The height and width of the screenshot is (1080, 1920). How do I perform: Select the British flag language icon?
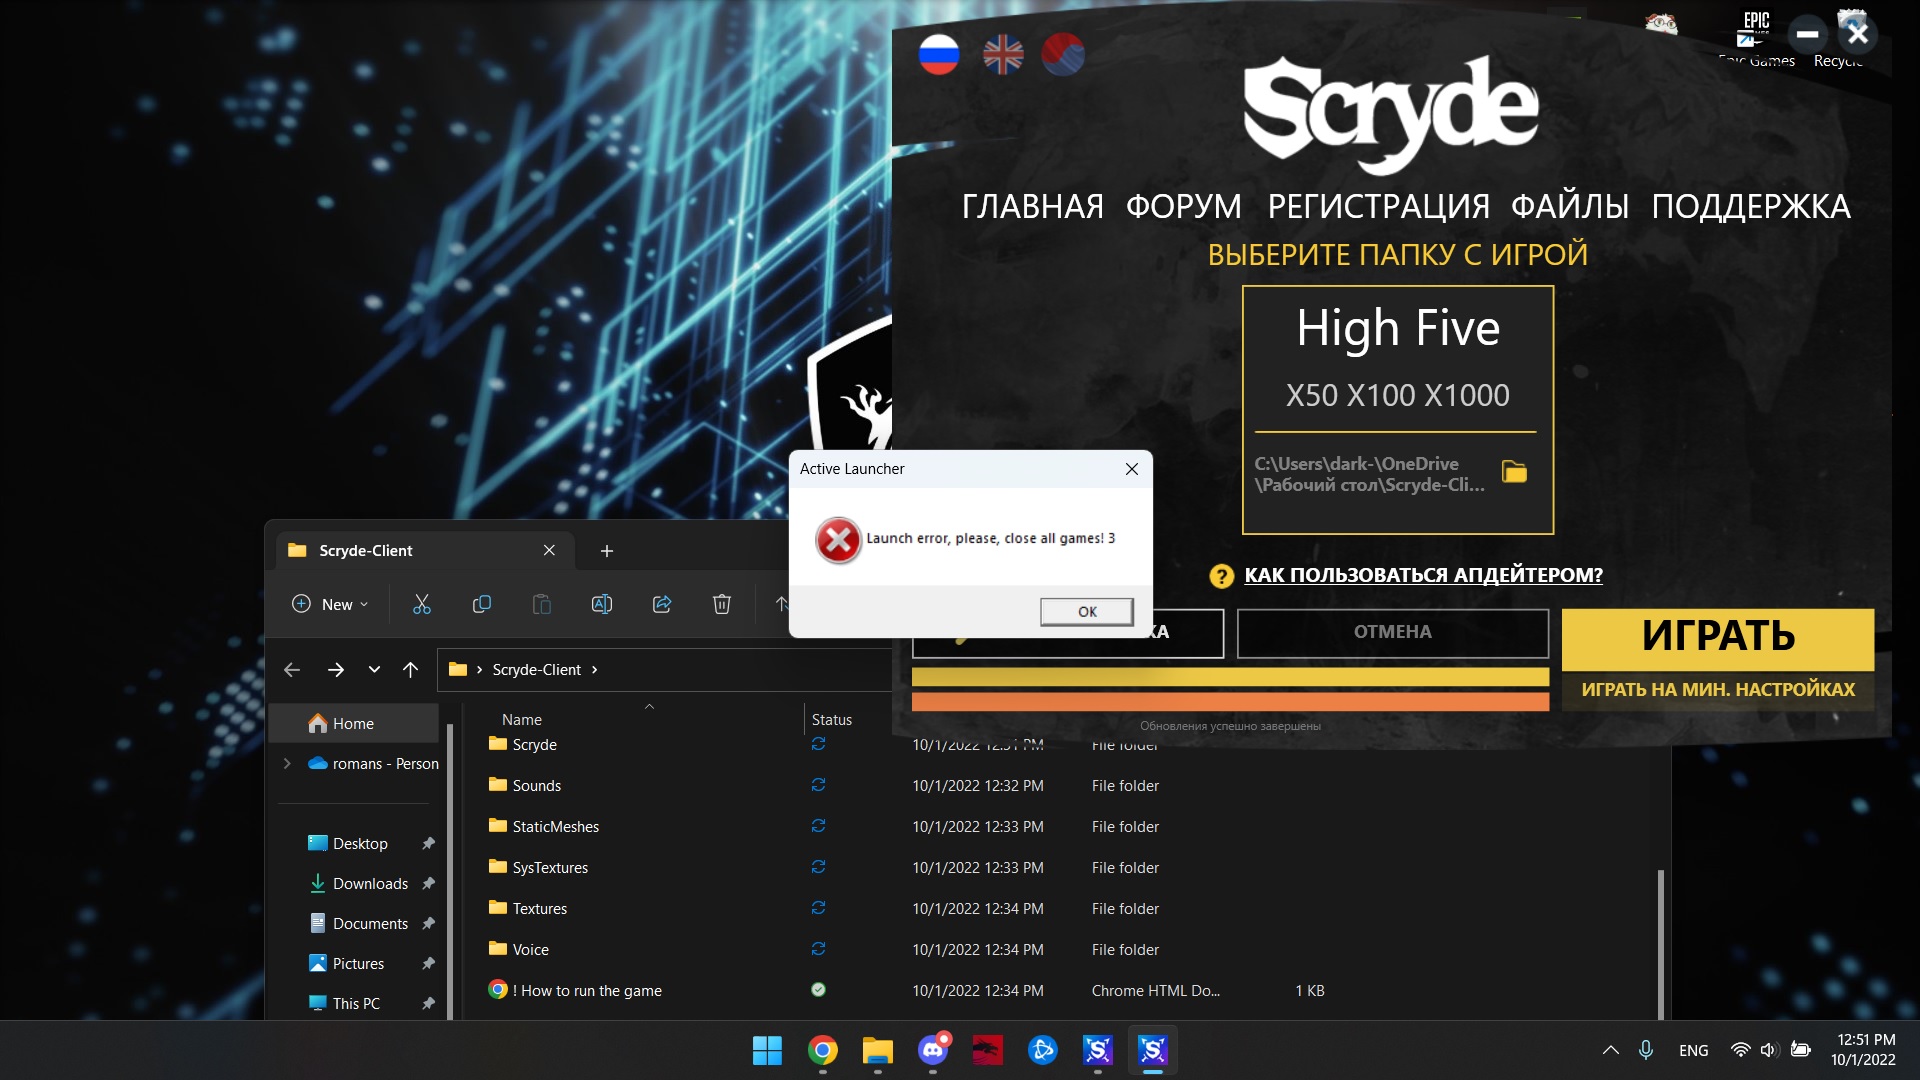click(x=1002, y=54)
